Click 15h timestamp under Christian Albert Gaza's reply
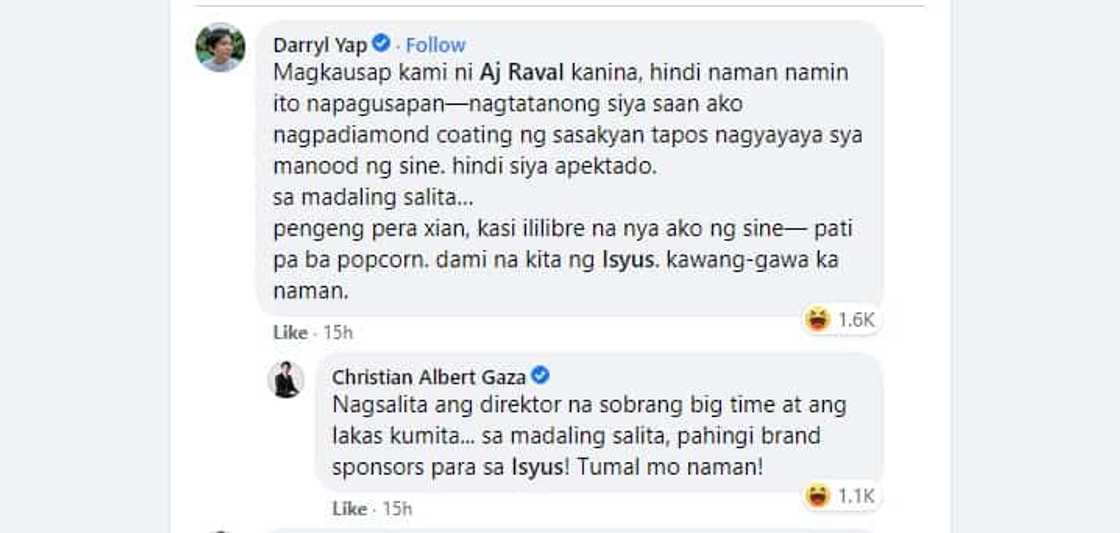The height and width of the screenshot is (533, 1120). pos(397,509)
